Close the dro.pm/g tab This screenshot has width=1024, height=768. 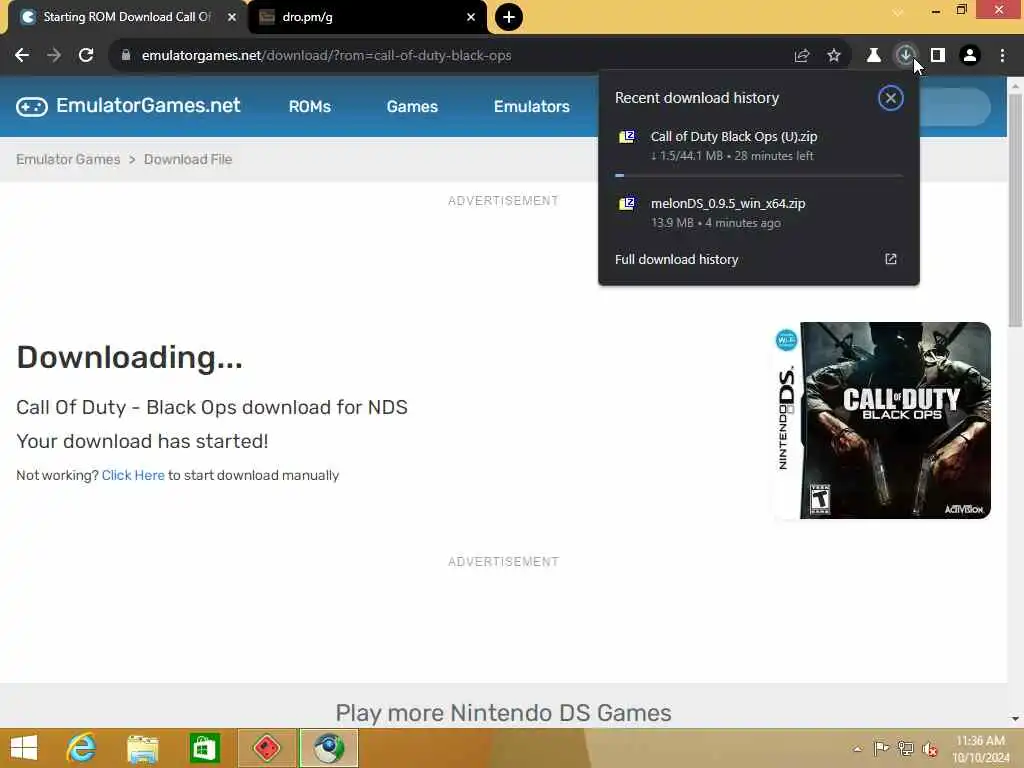coord(471,17)
